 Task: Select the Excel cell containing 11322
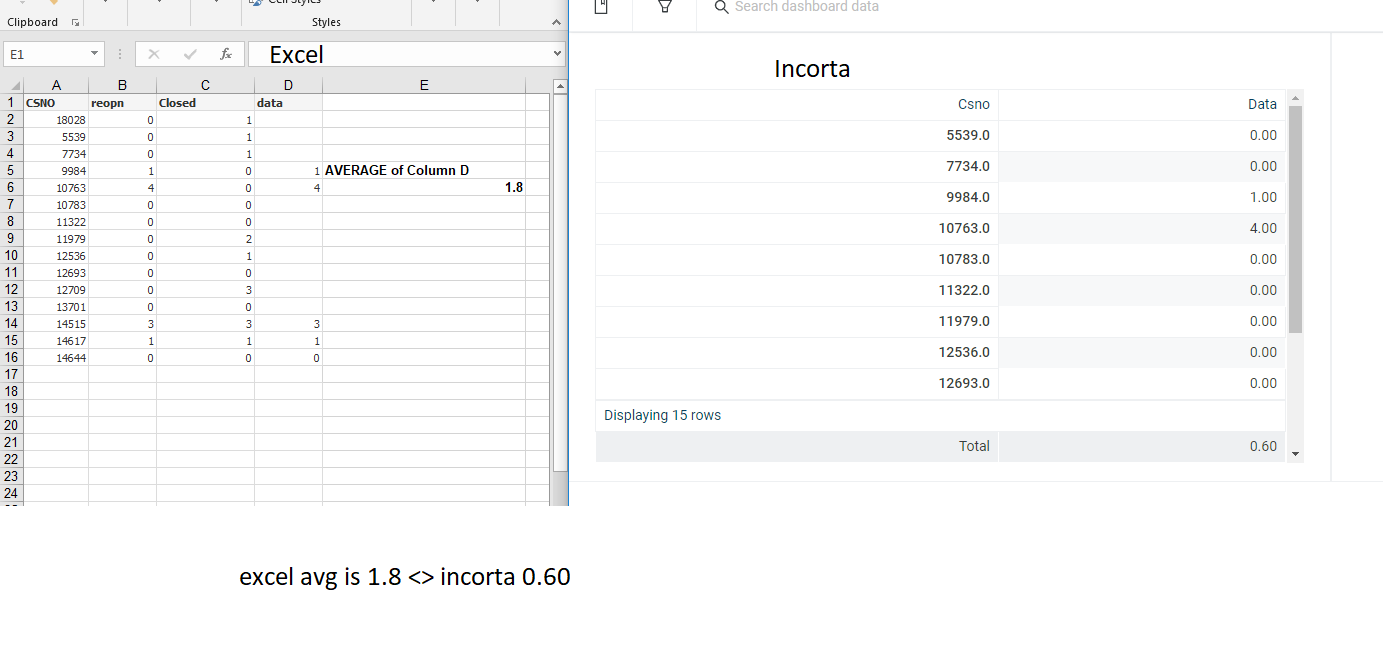[x=56, y=221]
